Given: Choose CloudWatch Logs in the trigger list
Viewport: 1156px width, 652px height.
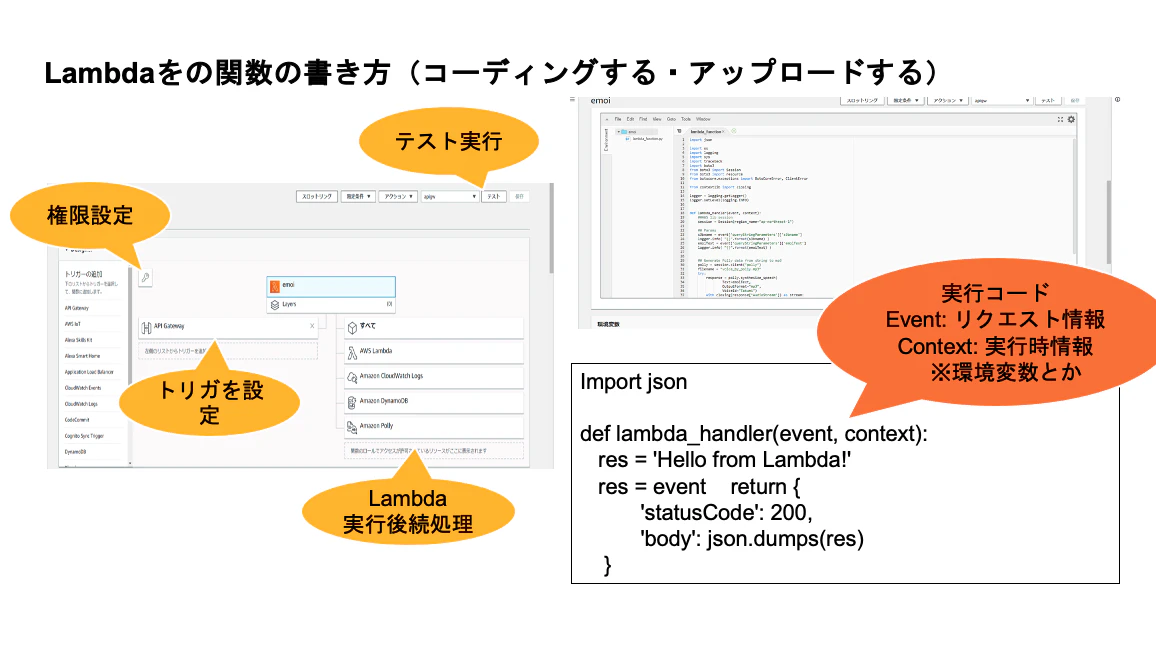Looking at the screenshot, I should click(81, 404).
